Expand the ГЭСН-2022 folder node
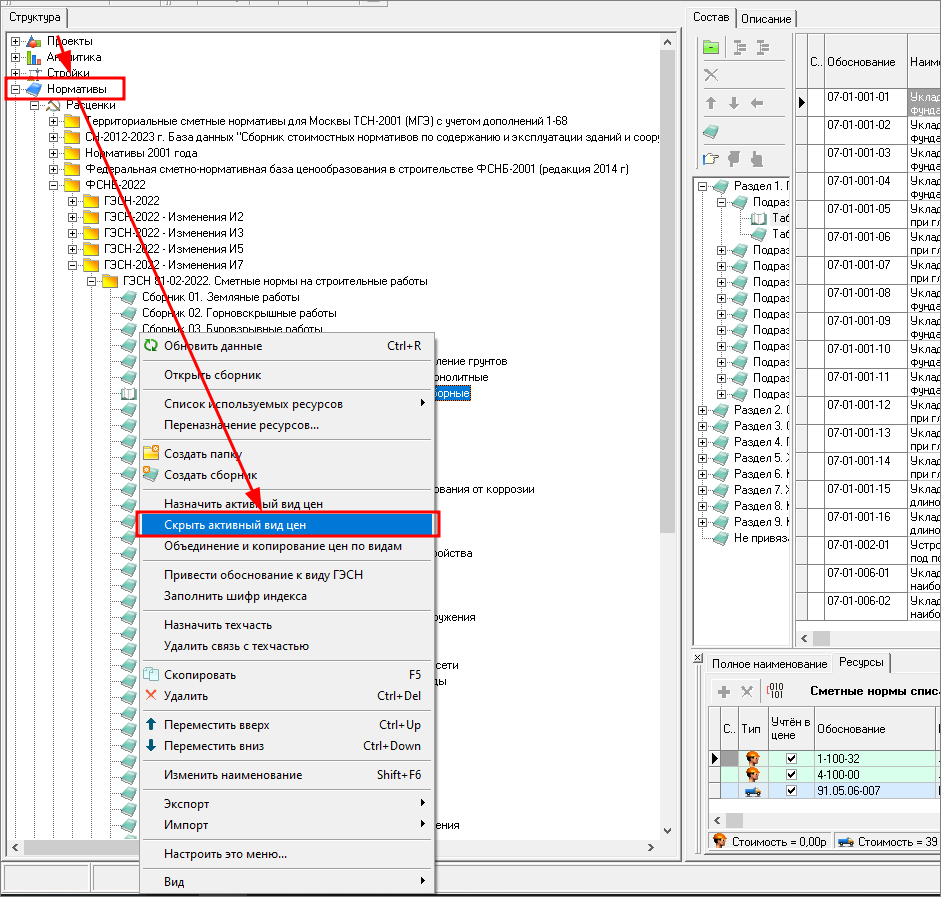 (73, 201)
